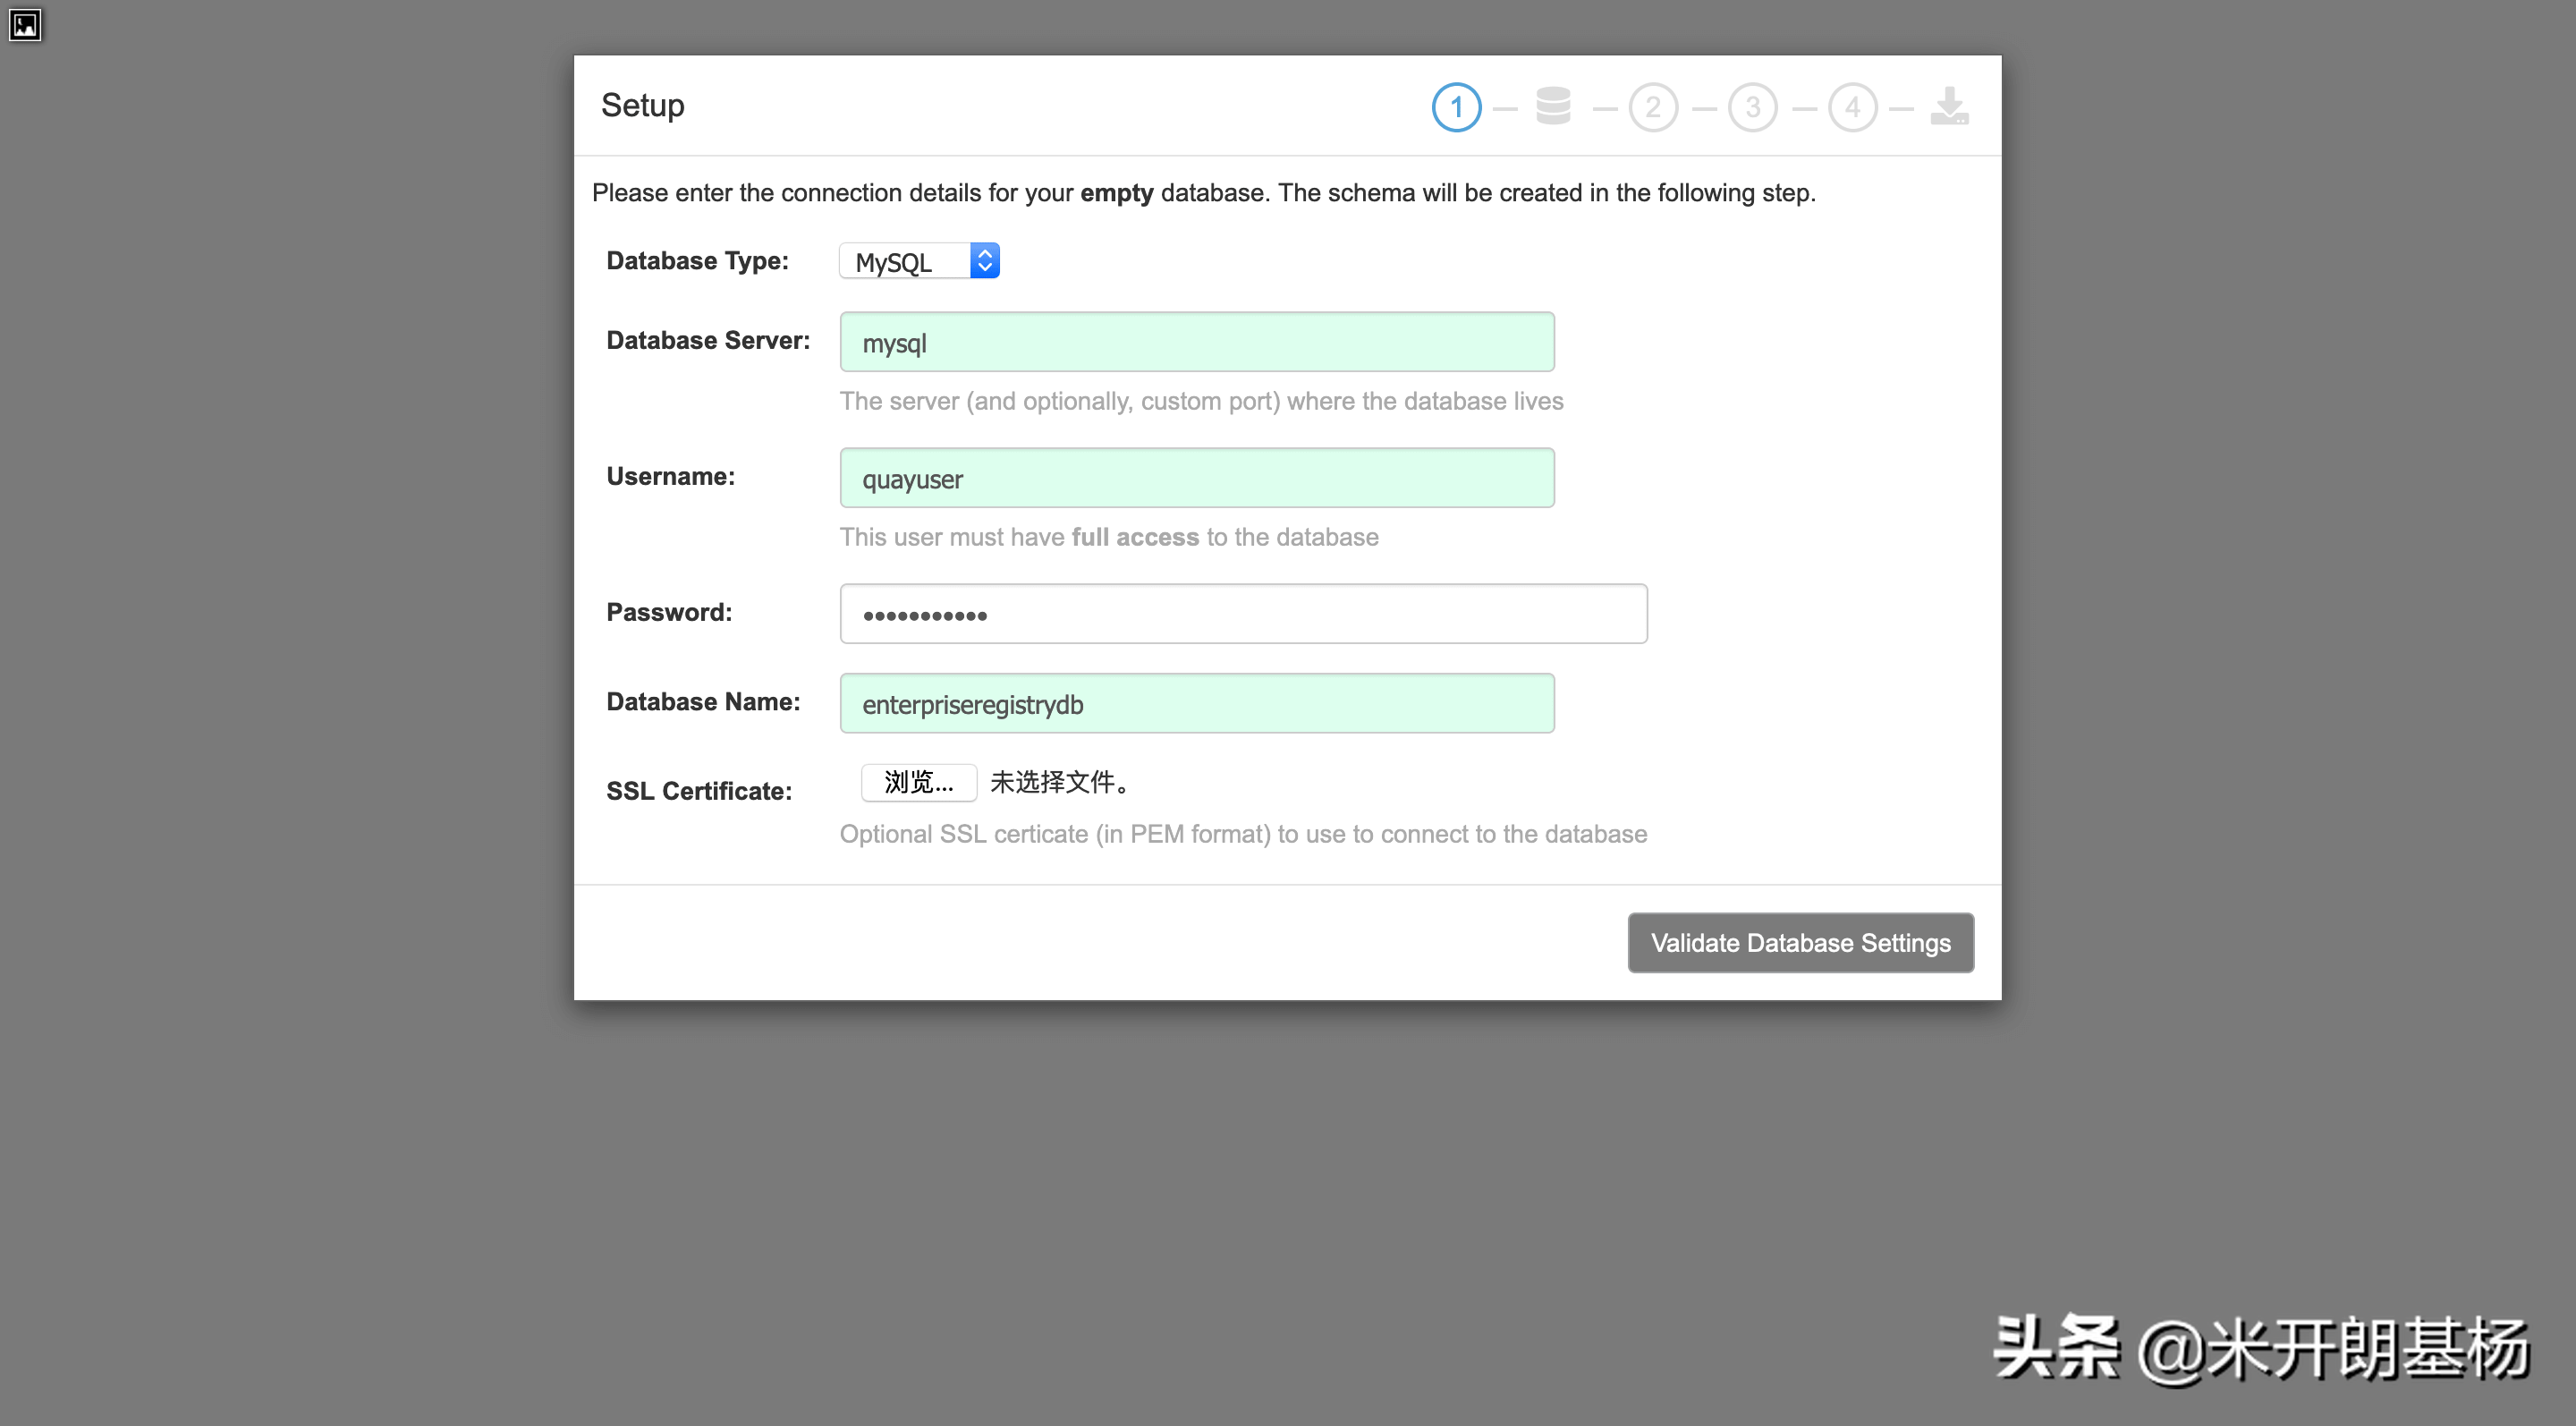2576x1426 pixels.
Task: Click the database stack step icon
Action: click(x=1553, y=106)
